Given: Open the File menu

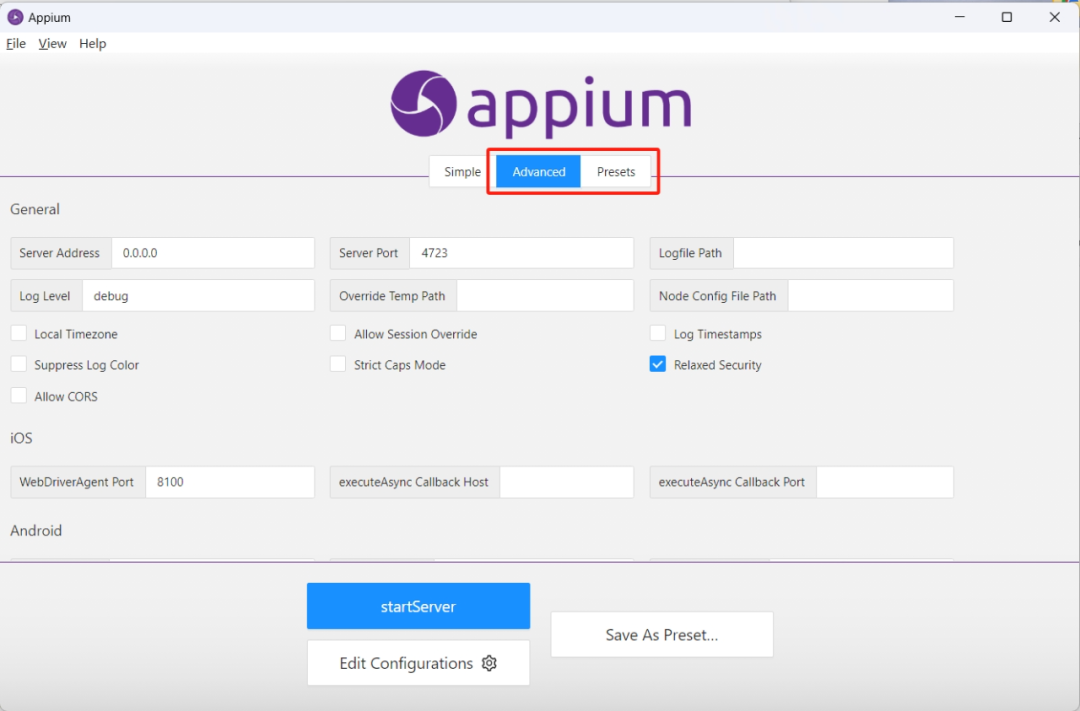Looking at the screenshot, I should tap(16, 43).
